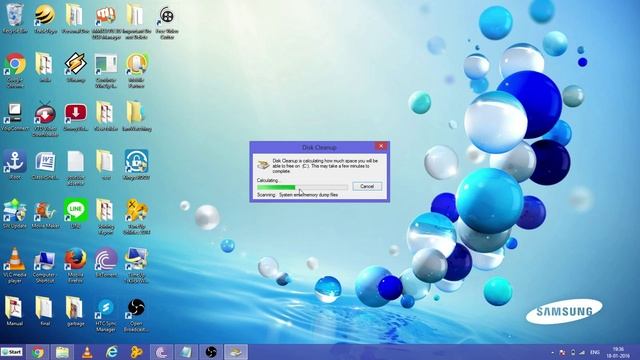The image size is (640, 360).
Task: Open the film reel video cutter shortcut
Action: (x=167, y=22)
